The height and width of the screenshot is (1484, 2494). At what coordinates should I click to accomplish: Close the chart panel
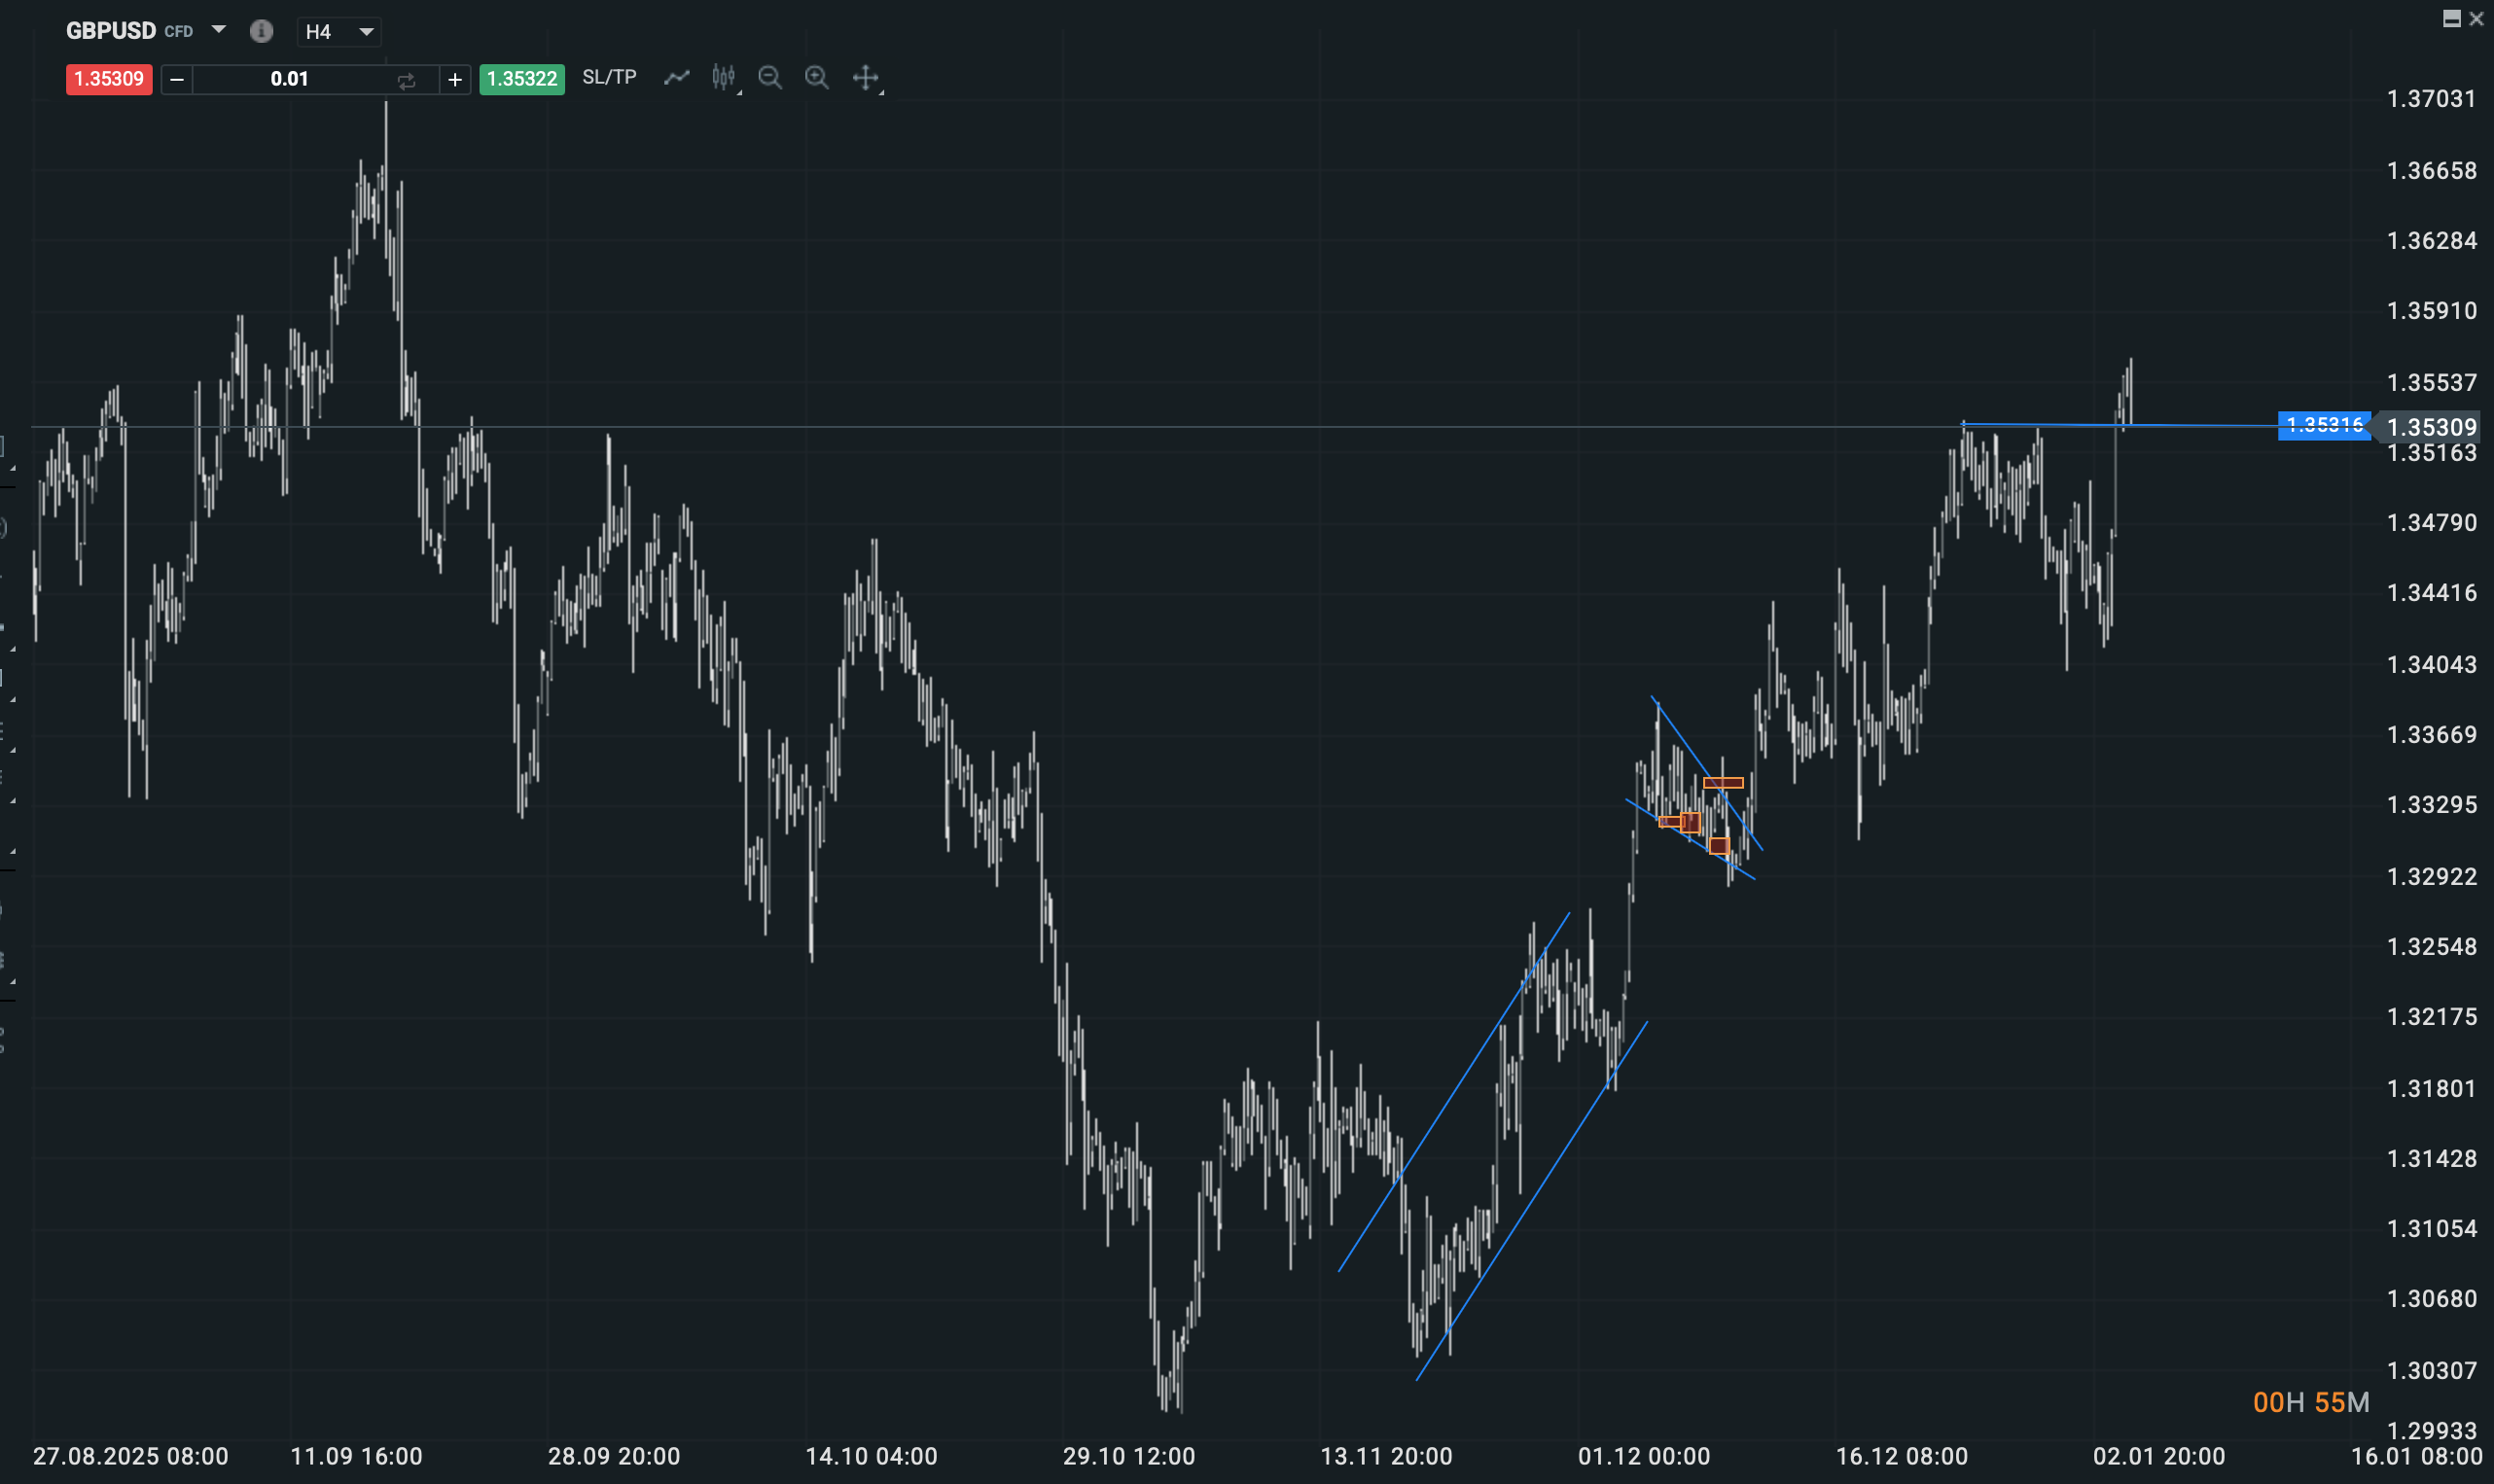[x=2476, y=18]
